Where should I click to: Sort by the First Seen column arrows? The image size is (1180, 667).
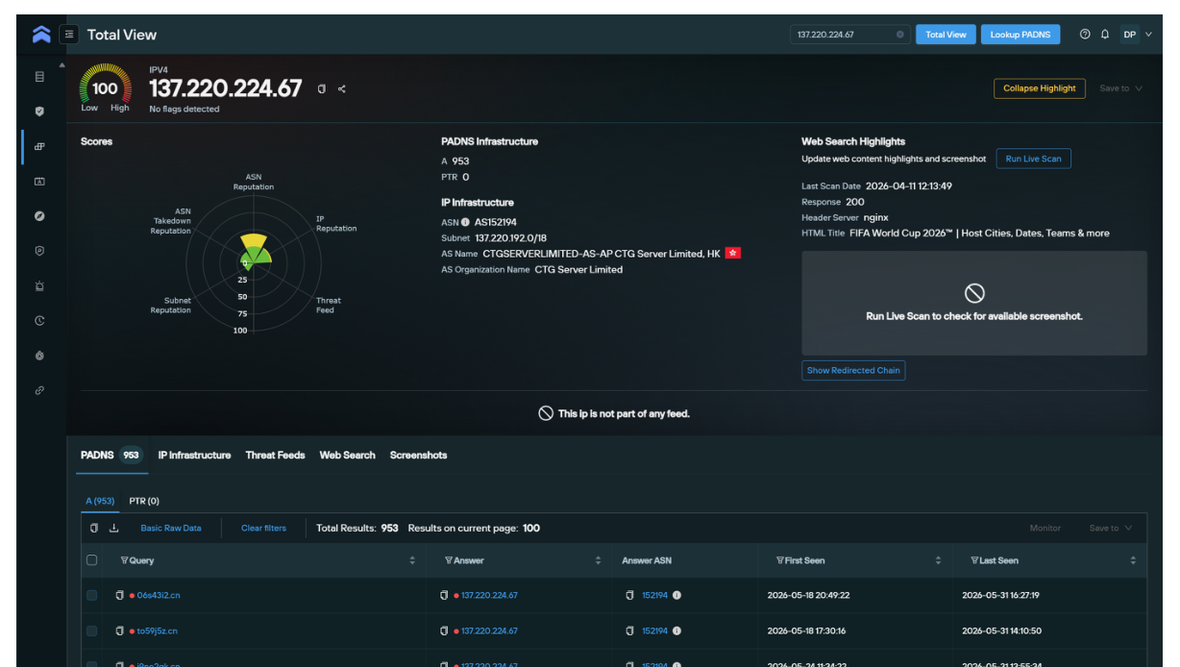tap(938, 560)
